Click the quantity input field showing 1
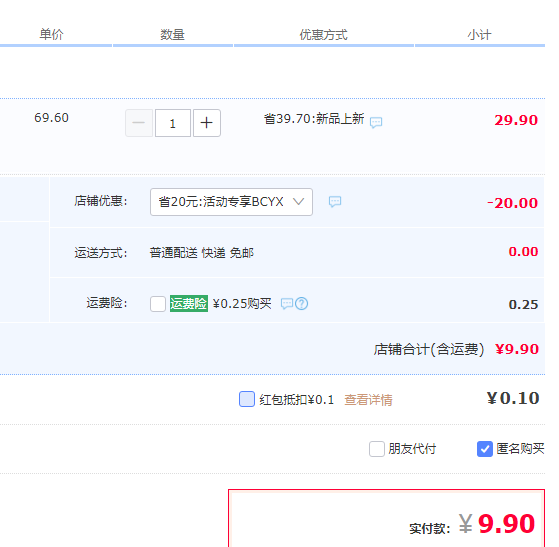 coord(173,123)
